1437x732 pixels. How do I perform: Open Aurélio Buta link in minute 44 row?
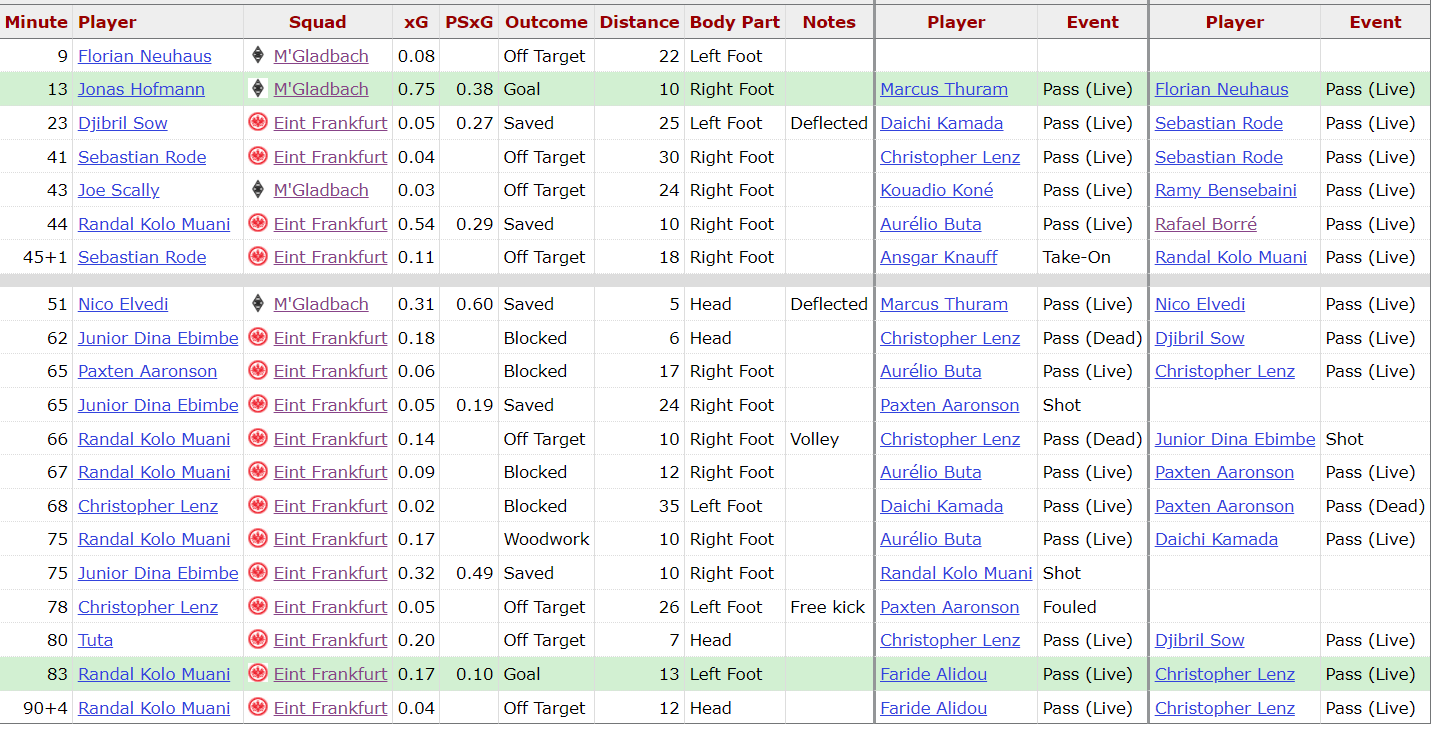pyautogui.click(x=930, y=224)
